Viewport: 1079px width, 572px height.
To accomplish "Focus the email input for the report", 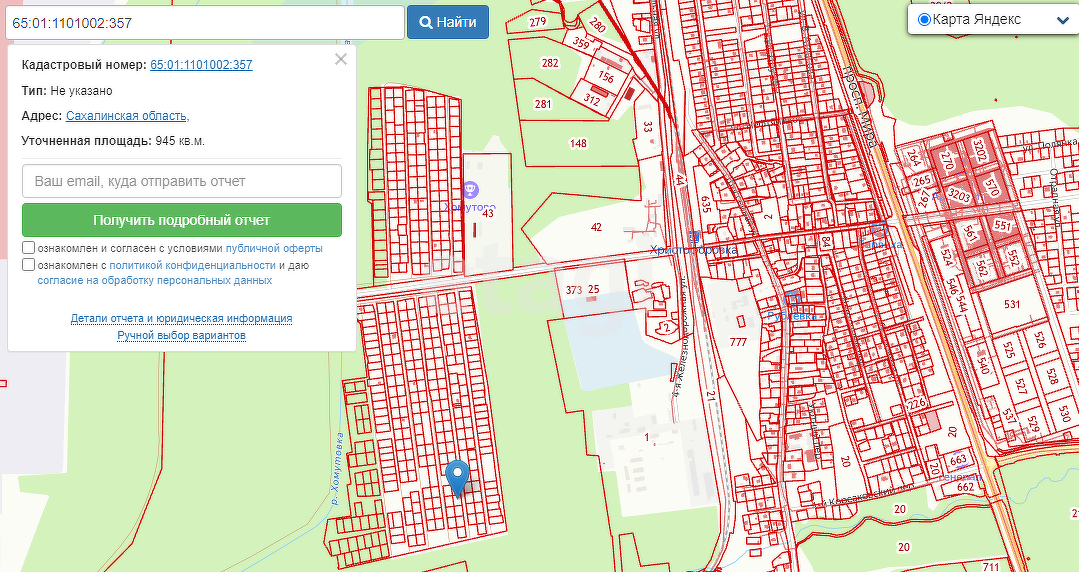I will pyautogui.click(x=181, y=181).
